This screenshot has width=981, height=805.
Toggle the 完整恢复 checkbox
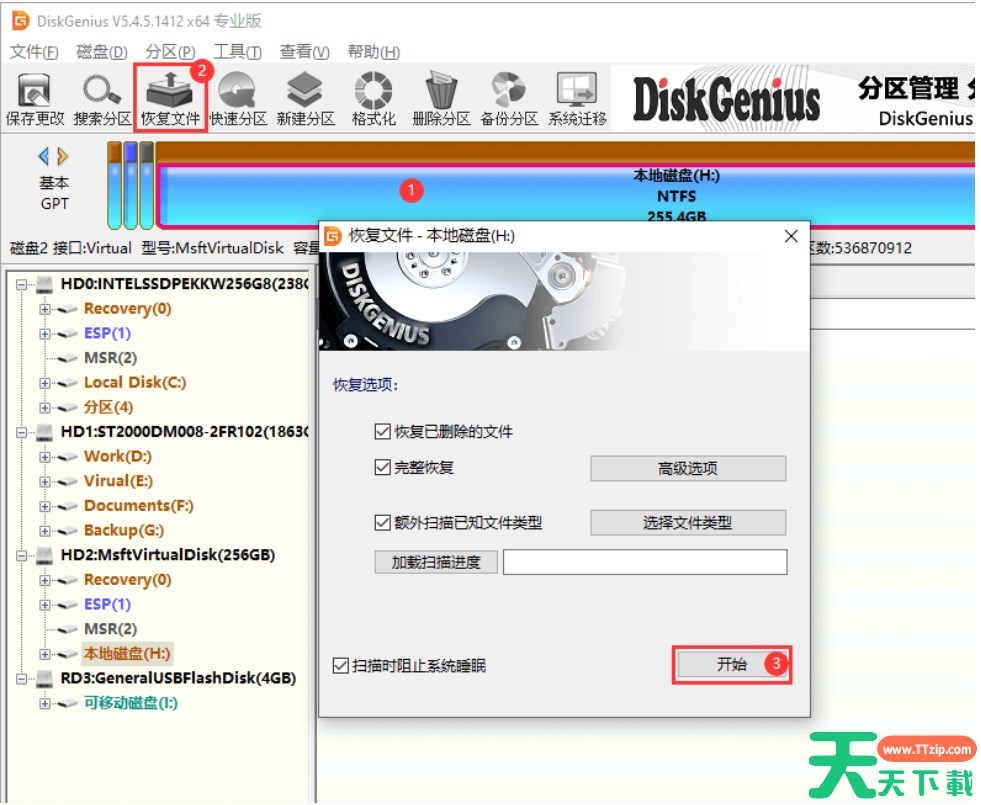point(381,467)
